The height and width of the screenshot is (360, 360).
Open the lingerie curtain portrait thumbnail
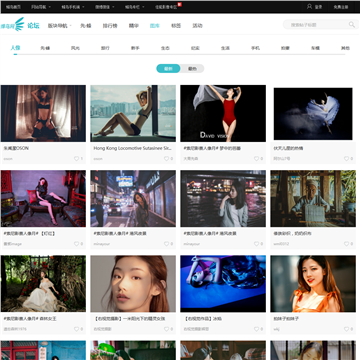click(43, 113)
